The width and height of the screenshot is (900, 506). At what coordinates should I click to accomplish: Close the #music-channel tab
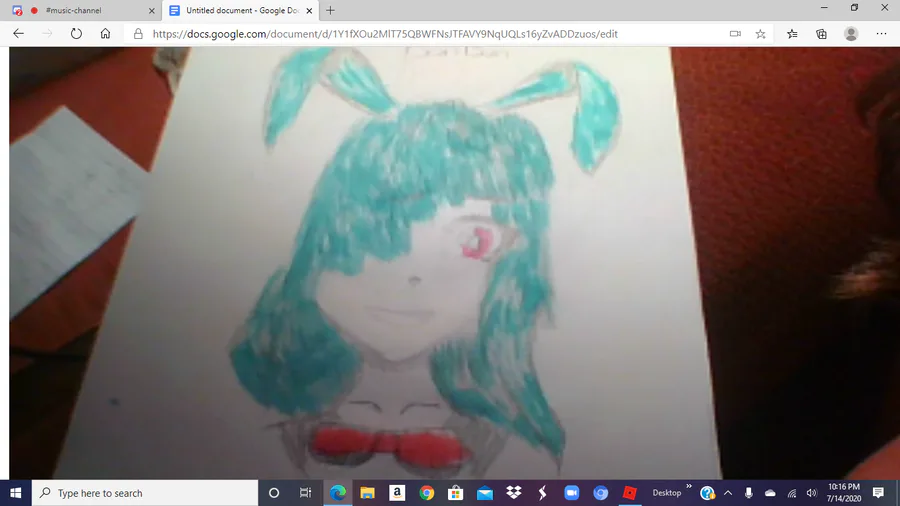pos(152,10)
